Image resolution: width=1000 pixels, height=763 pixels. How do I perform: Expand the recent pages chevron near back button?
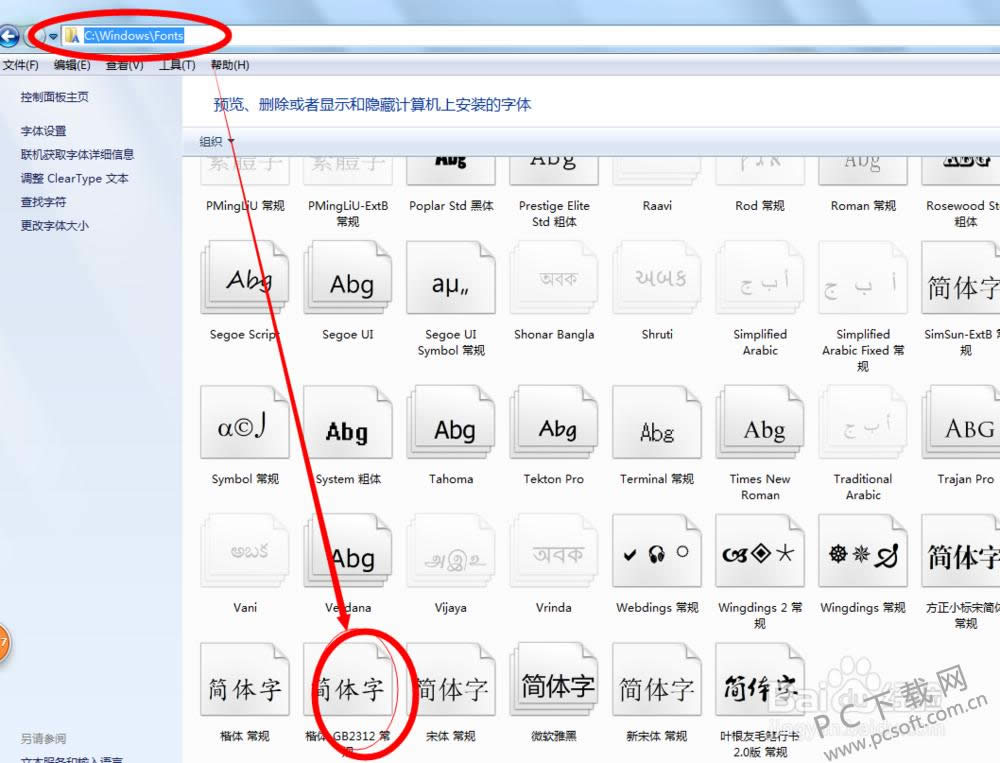[x=52, y=36]
